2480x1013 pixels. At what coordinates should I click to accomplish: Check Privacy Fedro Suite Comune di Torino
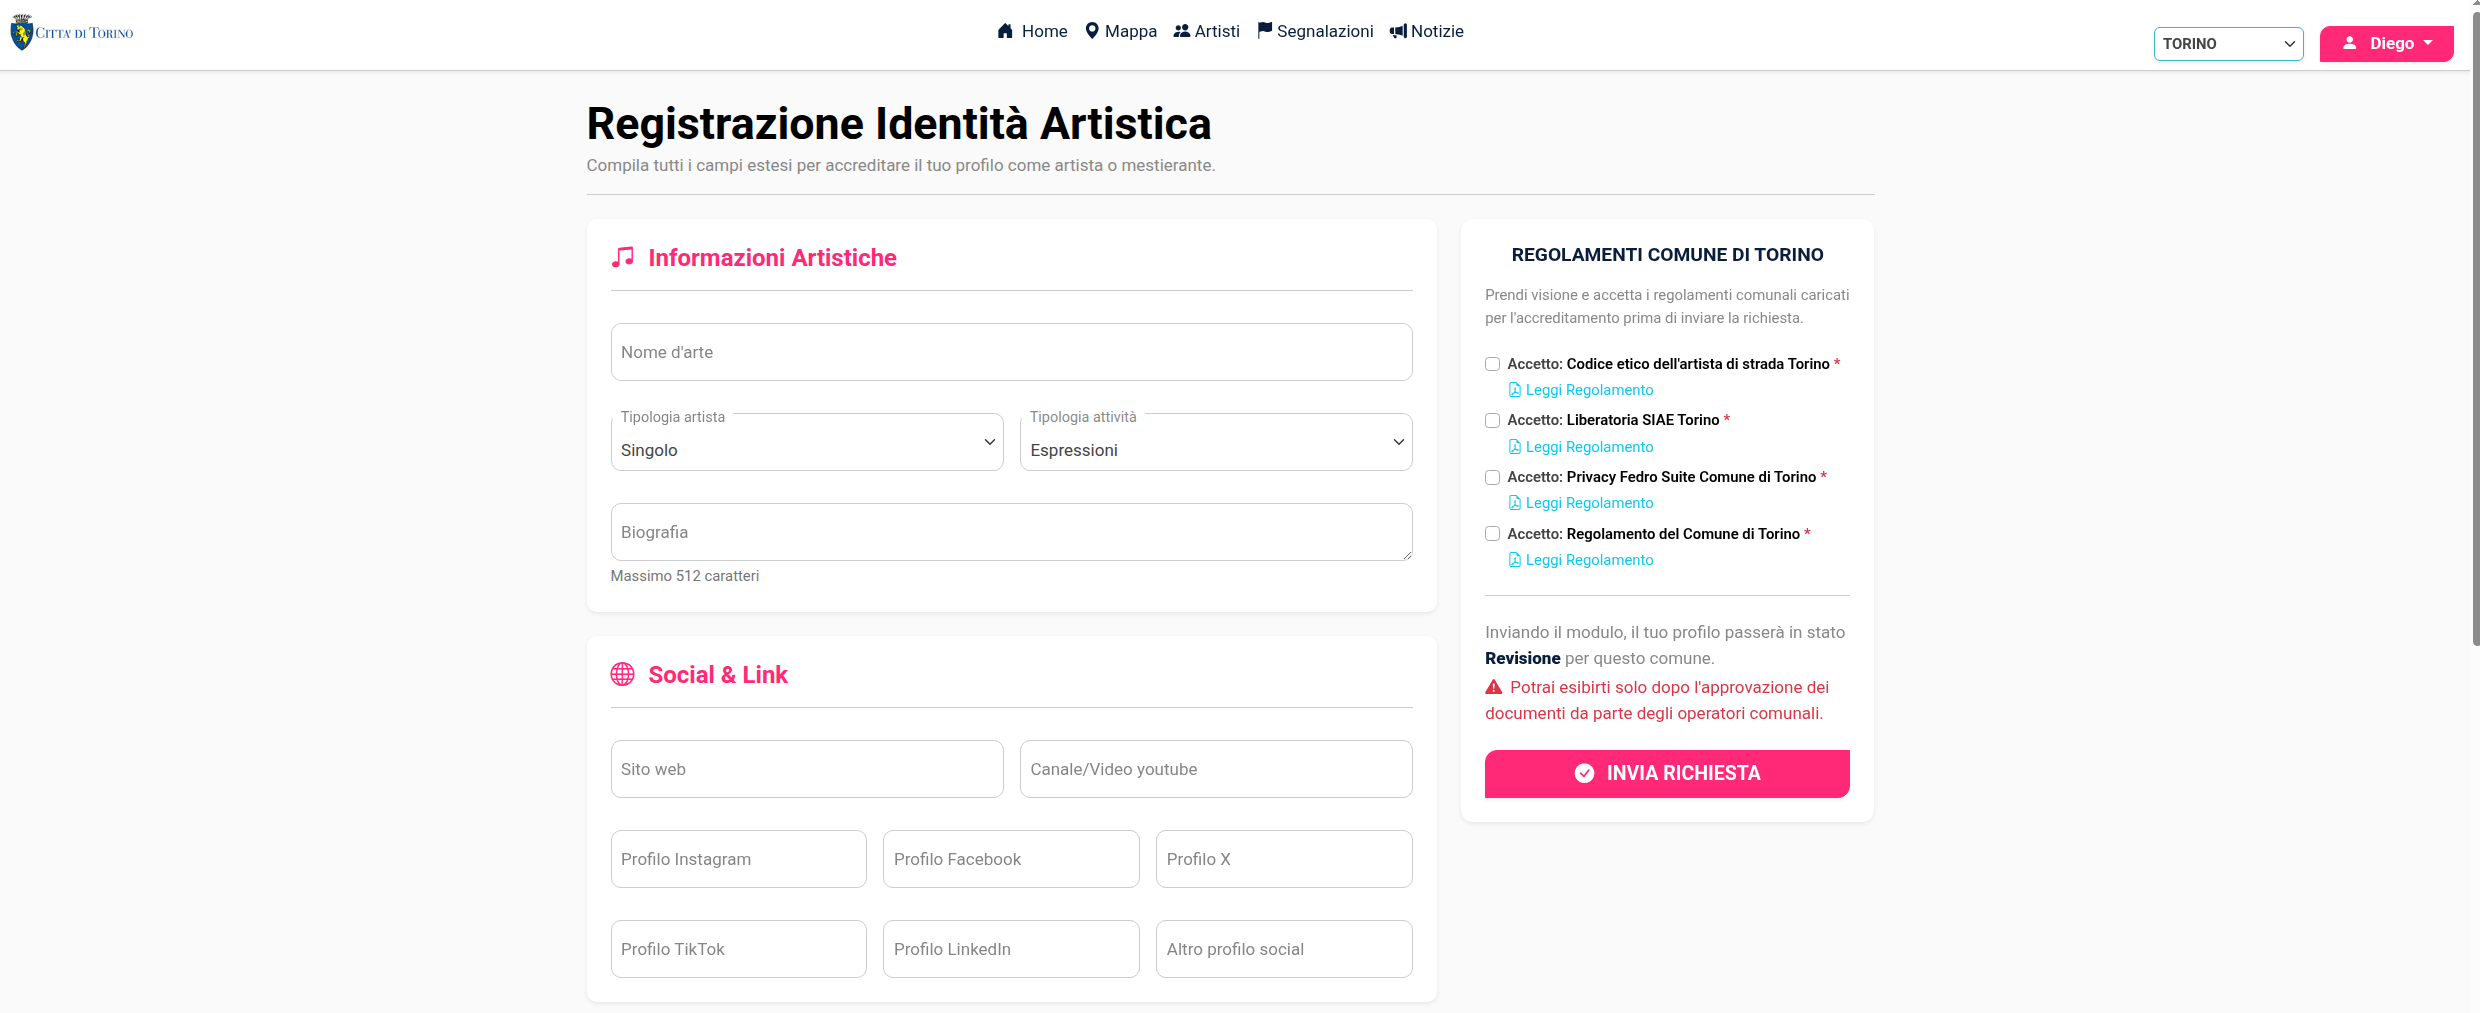click(x=1492, y=477)
